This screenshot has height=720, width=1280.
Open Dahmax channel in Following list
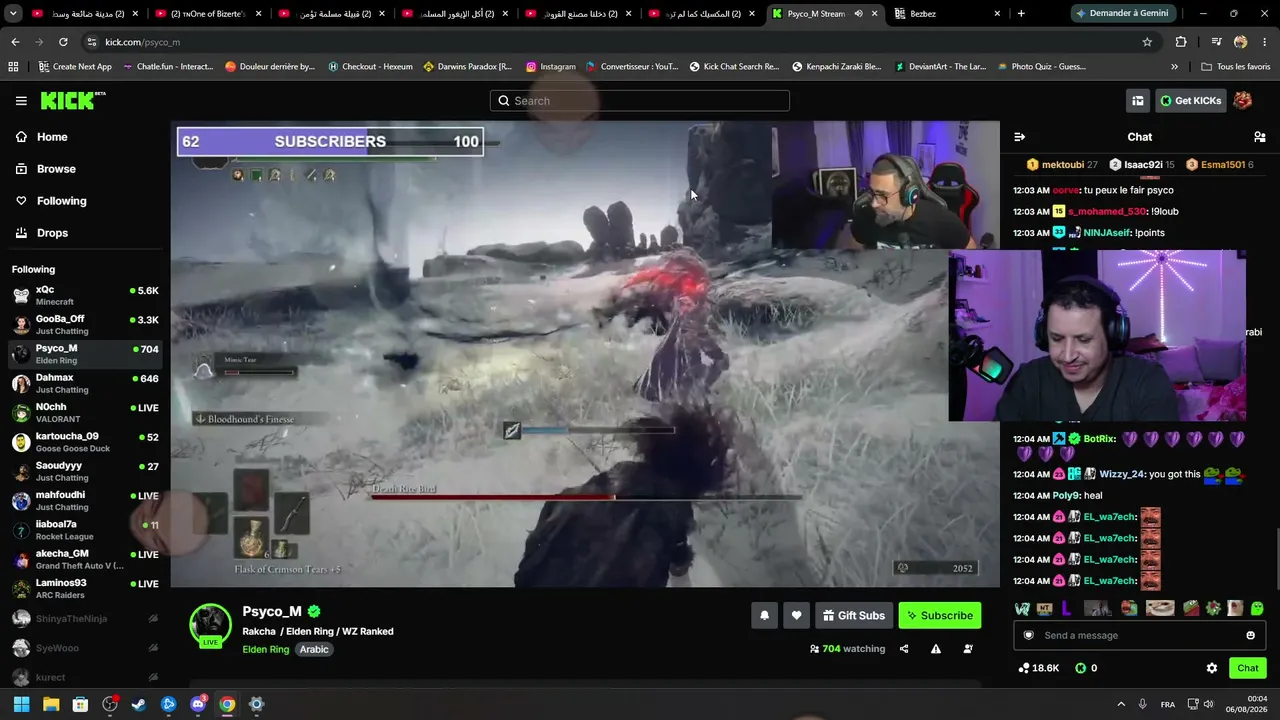[85, 384]
